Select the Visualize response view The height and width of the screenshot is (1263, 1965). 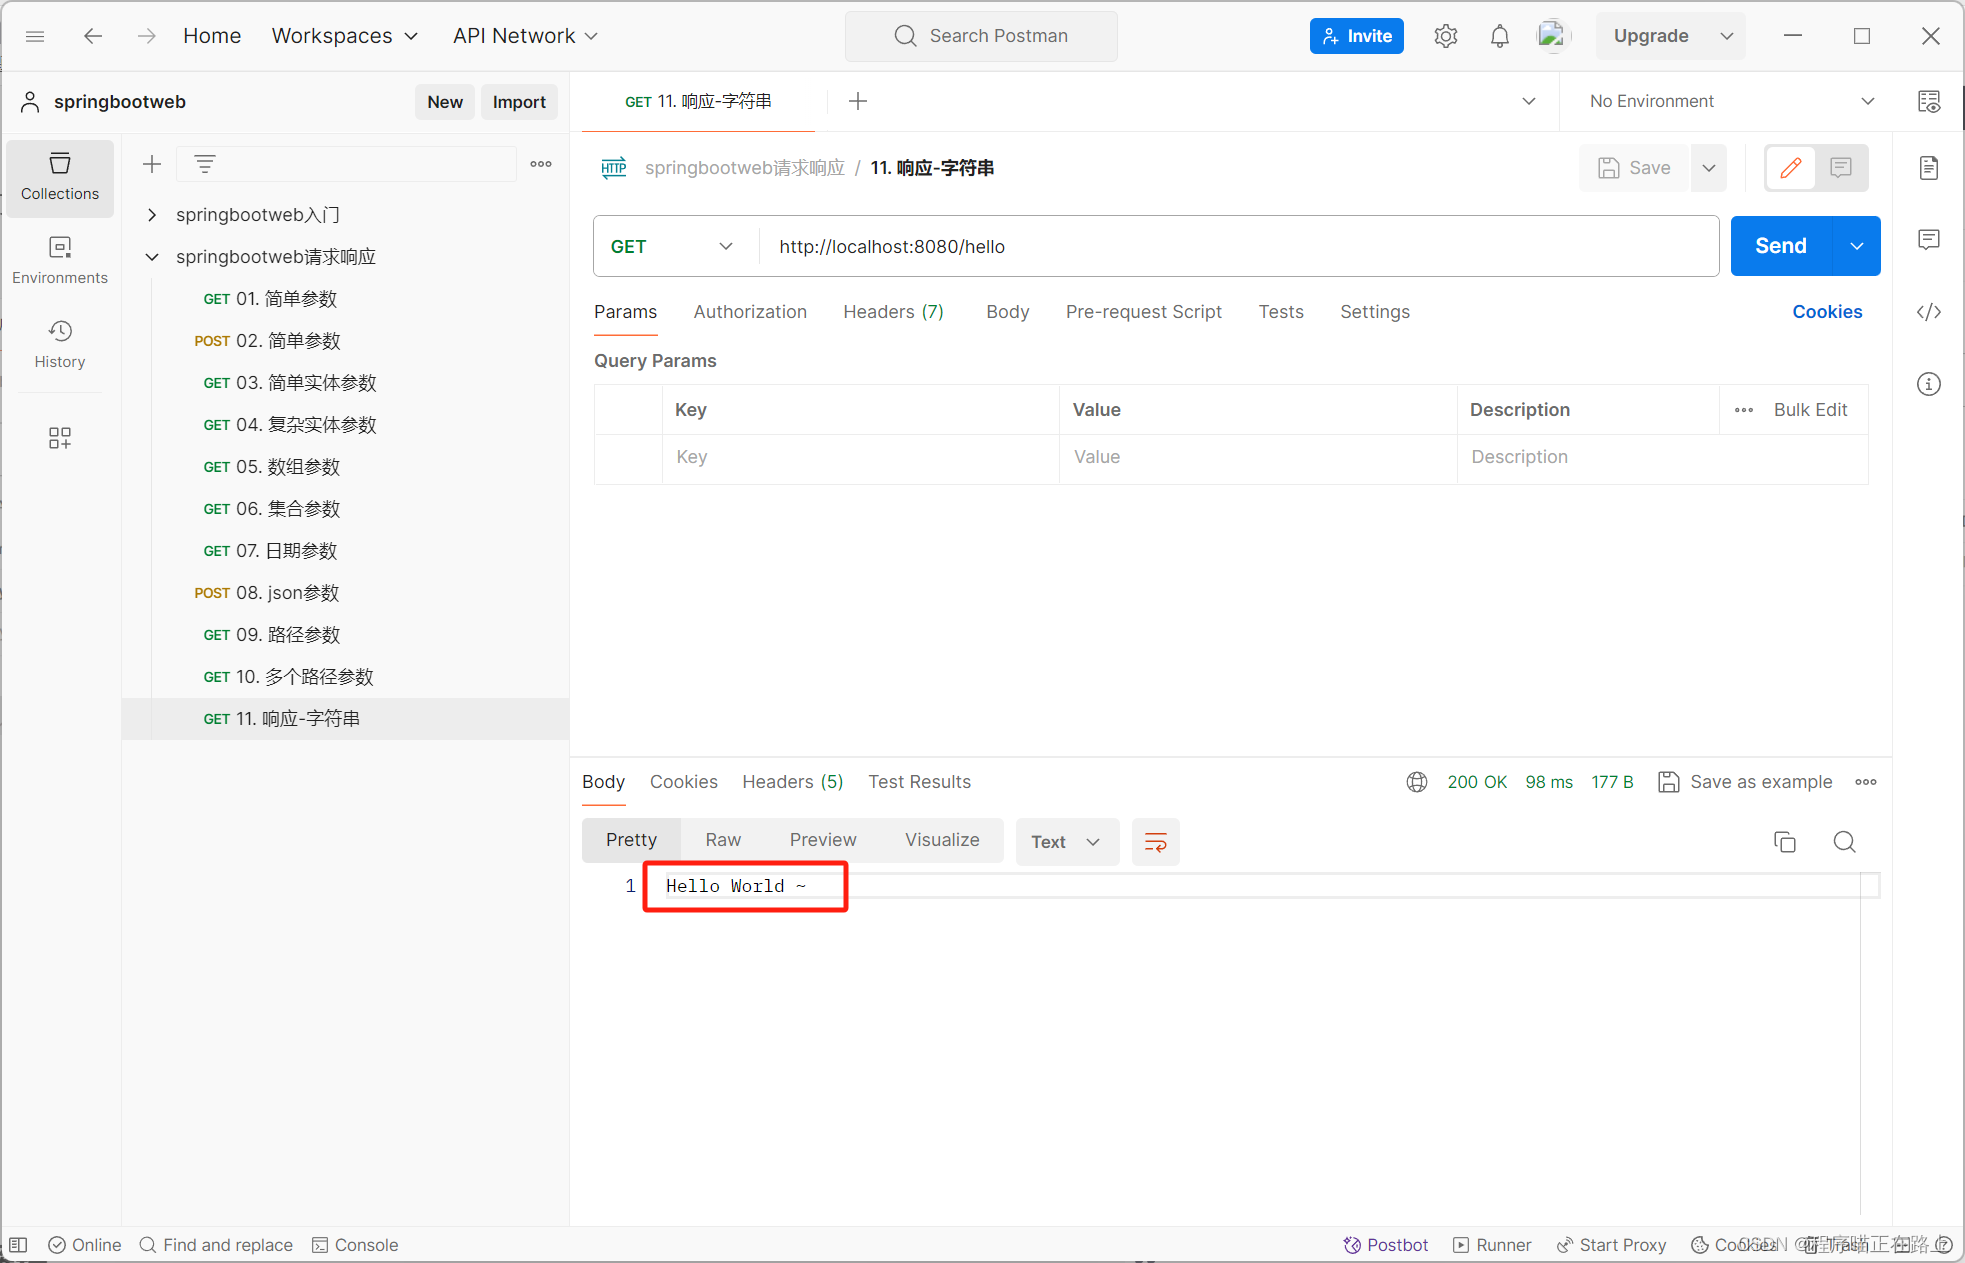pyautogui.click(x=942, y=840)
